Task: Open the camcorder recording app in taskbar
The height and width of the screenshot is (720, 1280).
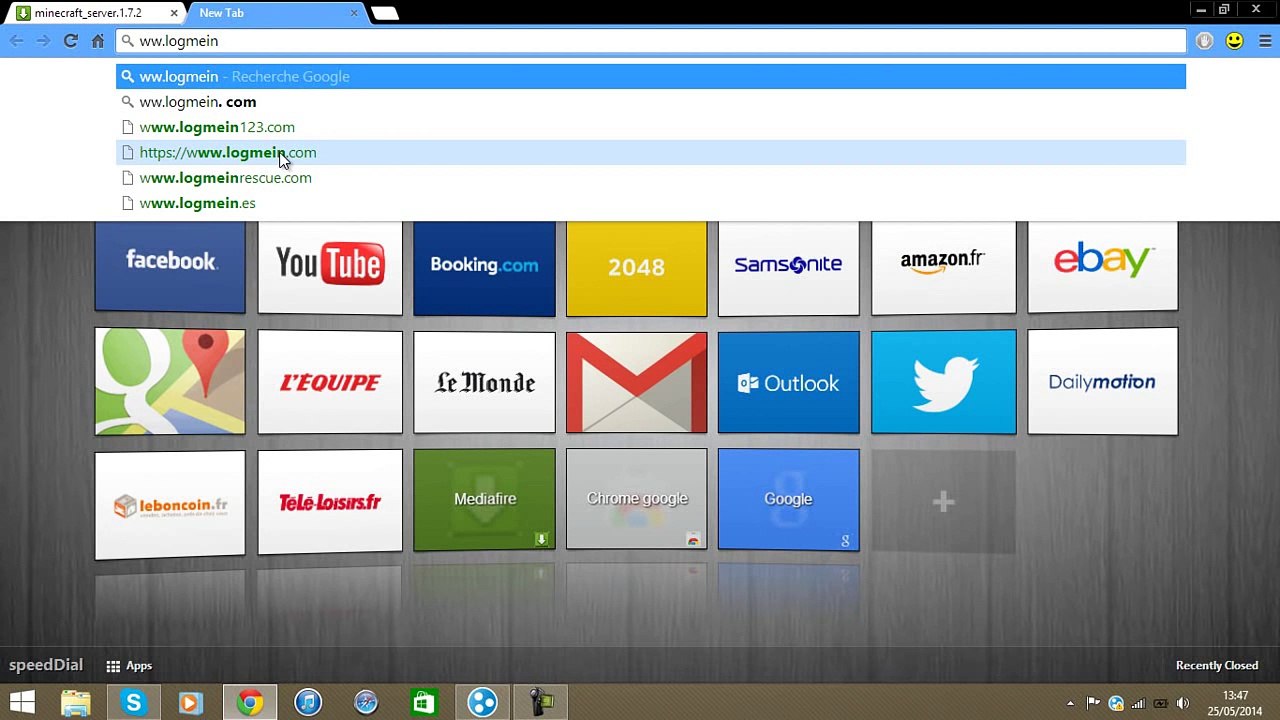Action: click(x=541, y=703)
